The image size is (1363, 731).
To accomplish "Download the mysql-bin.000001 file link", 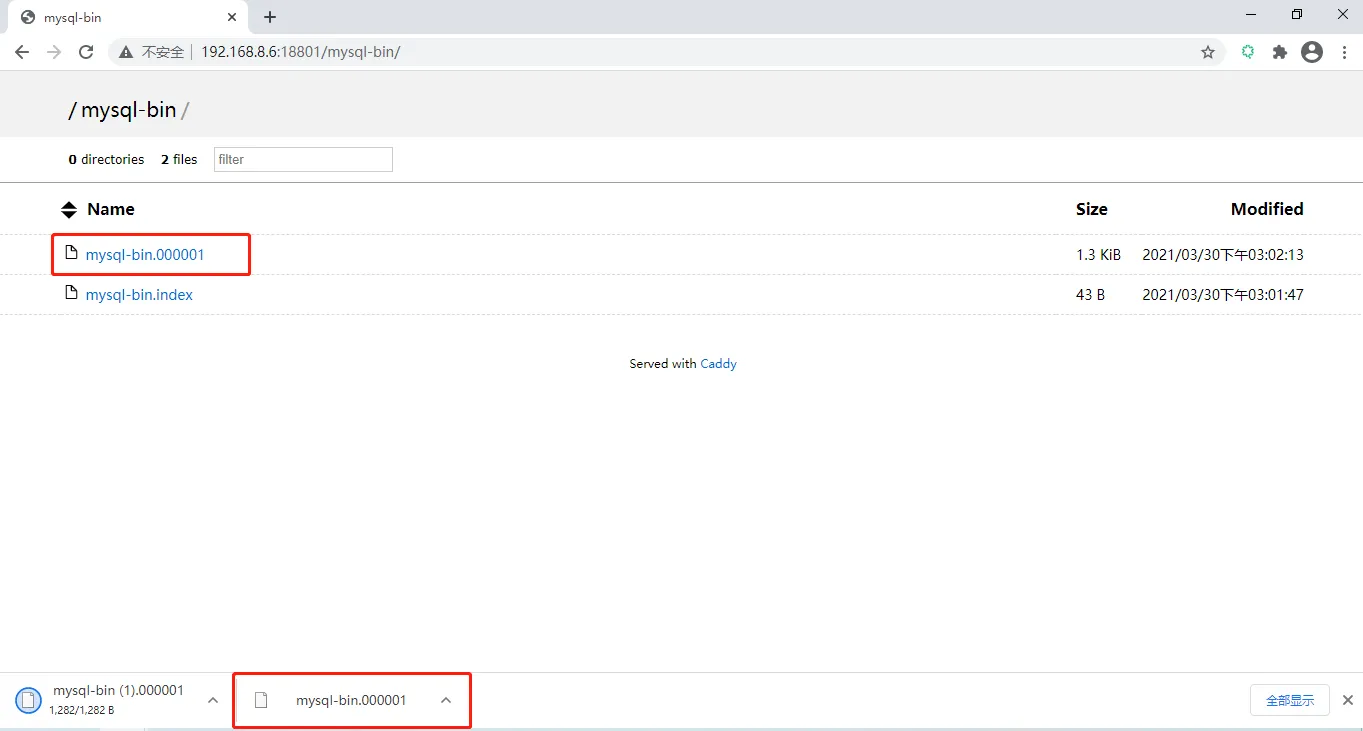I will tap(145, 254).
